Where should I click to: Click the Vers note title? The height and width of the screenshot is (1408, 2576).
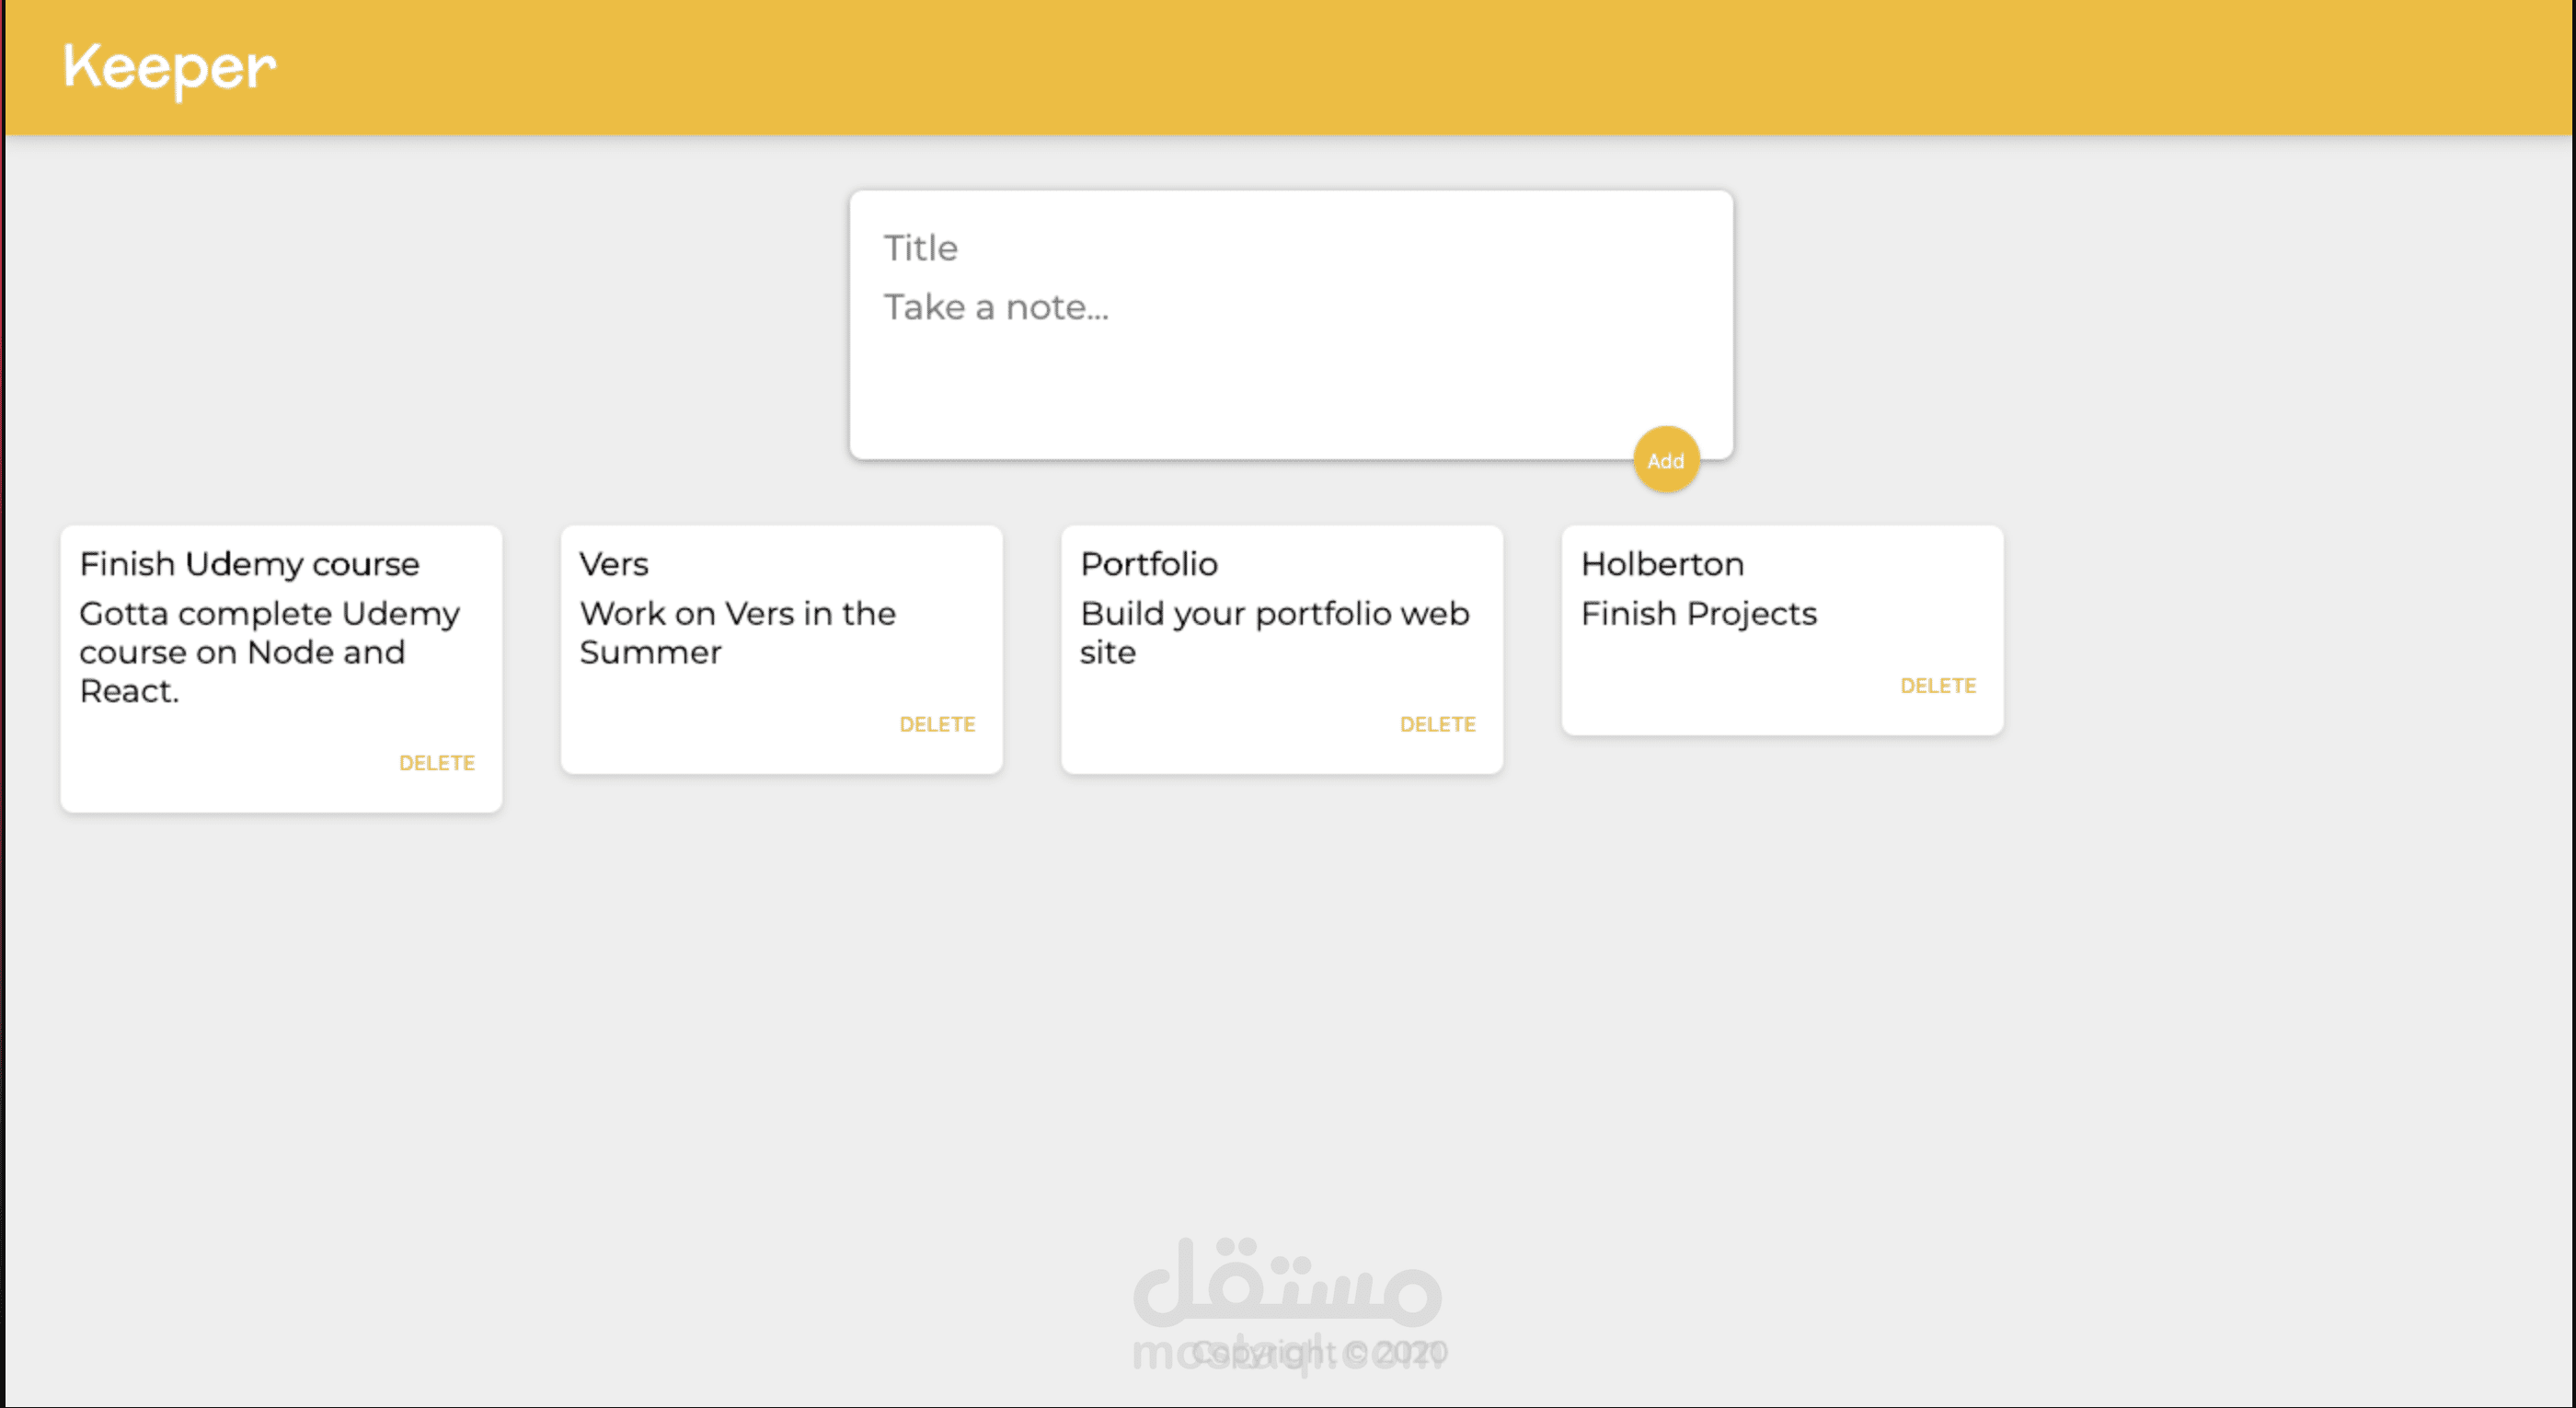[x=614, y=564]
